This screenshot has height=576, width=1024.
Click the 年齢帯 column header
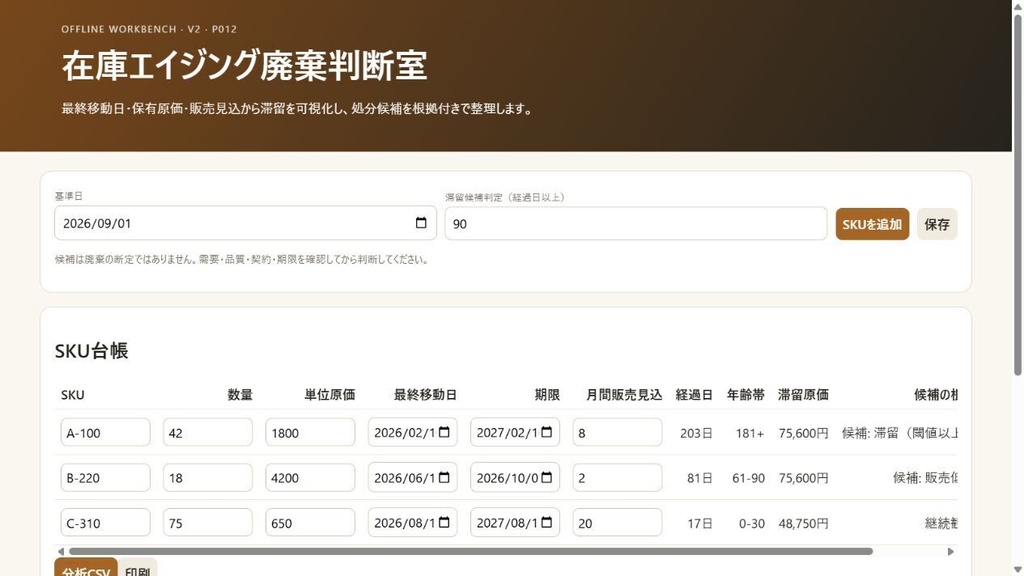point(745,394)
